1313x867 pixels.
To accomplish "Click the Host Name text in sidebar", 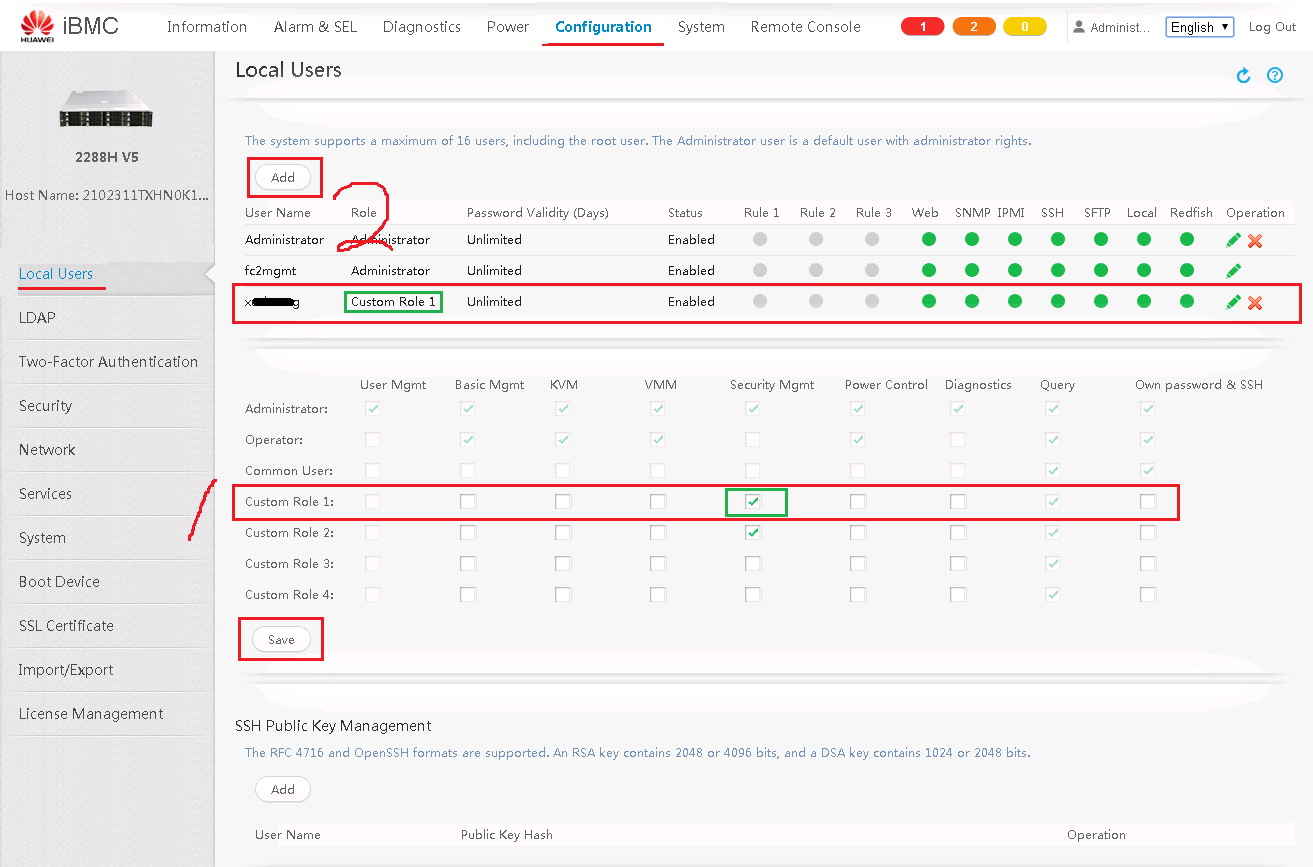I will point(107,195).
